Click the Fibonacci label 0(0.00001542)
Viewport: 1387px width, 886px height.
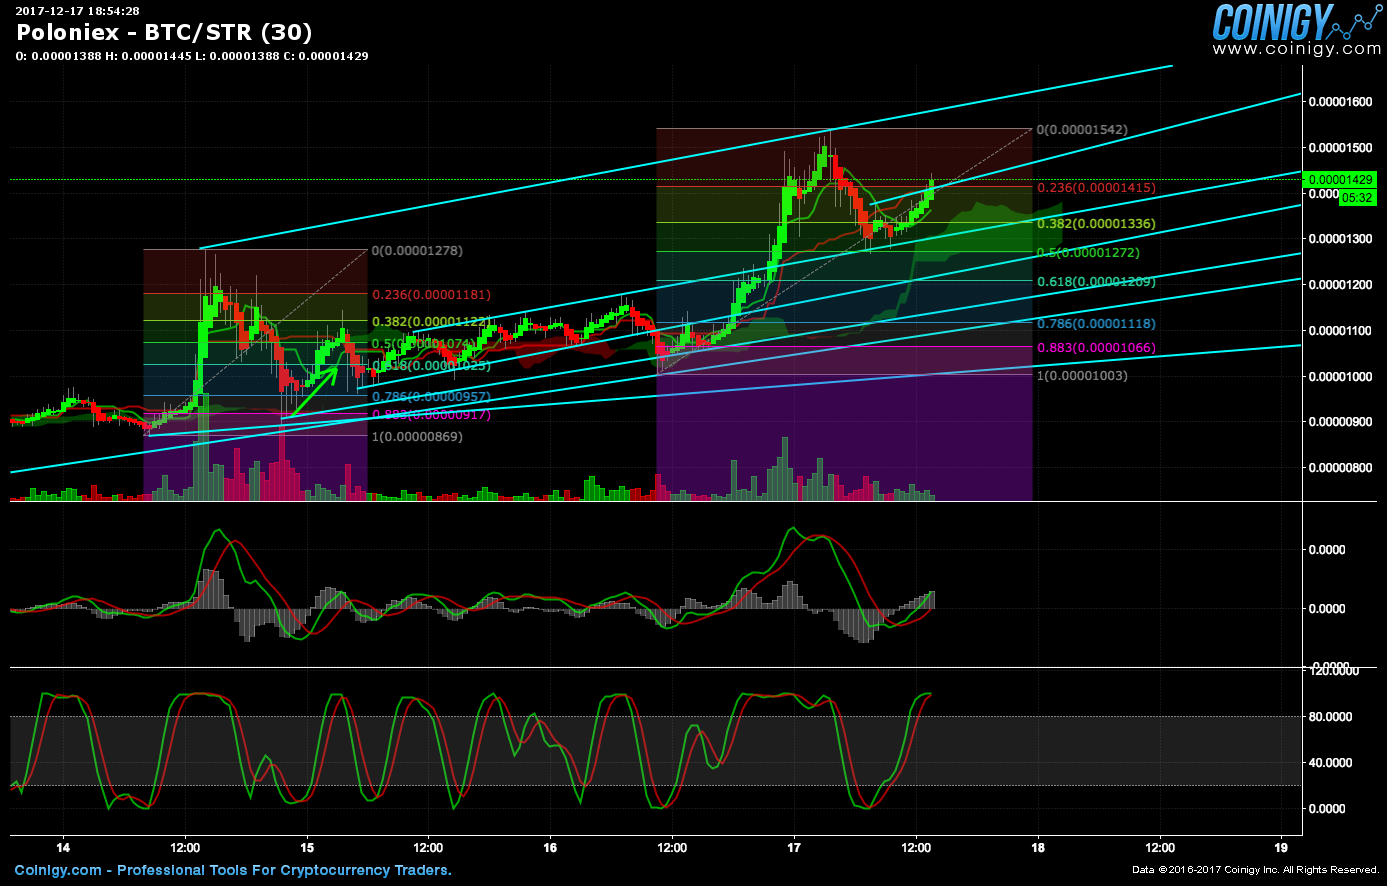click(x=1081, y=130)
